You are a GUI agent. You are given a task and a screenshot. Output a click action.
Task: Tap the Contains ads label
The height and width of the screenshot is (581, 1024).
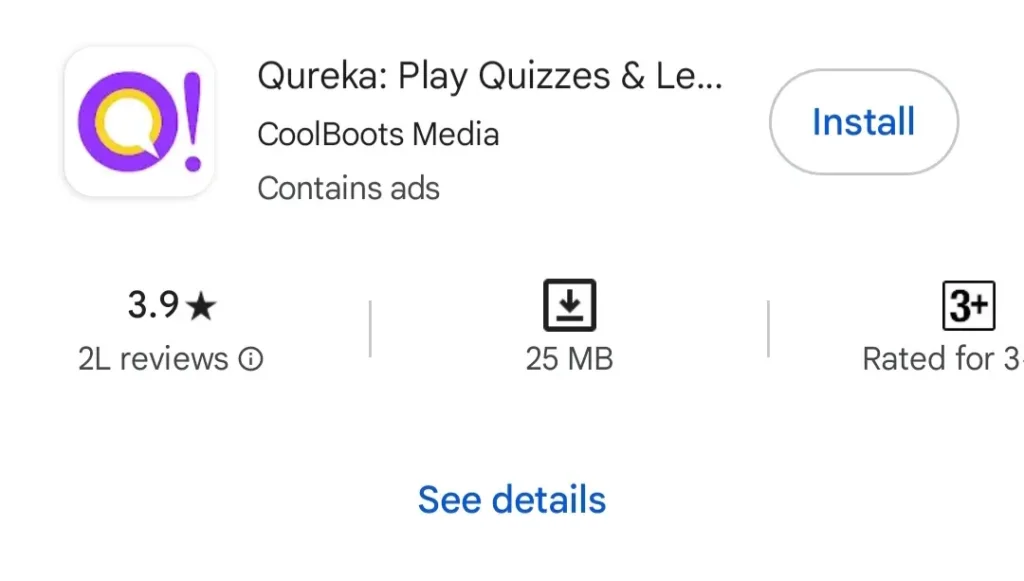point(348,188)
